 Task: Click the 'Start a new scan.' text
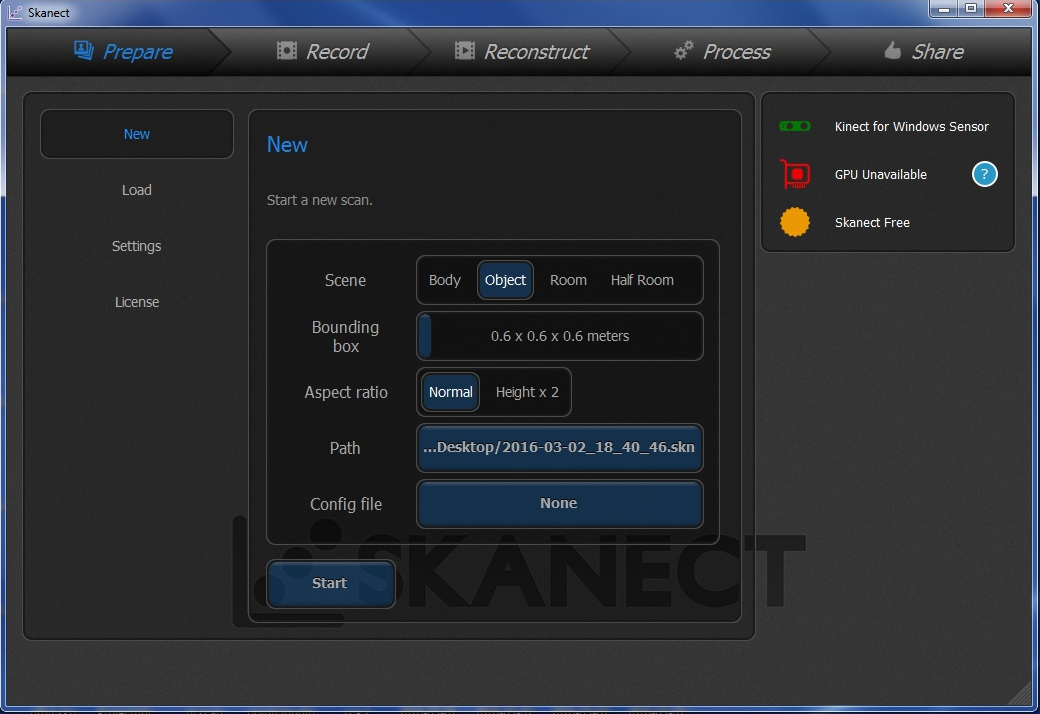[320, 200]
